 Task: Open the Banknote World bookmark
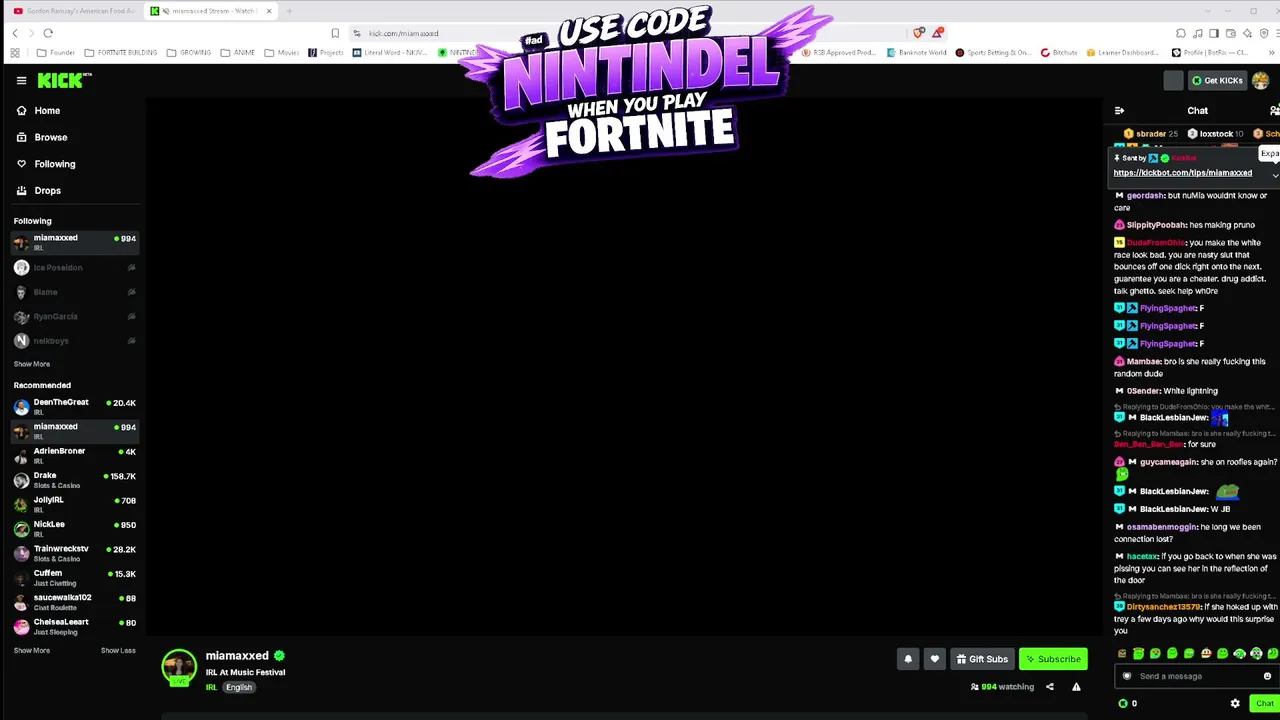(916, 53)
